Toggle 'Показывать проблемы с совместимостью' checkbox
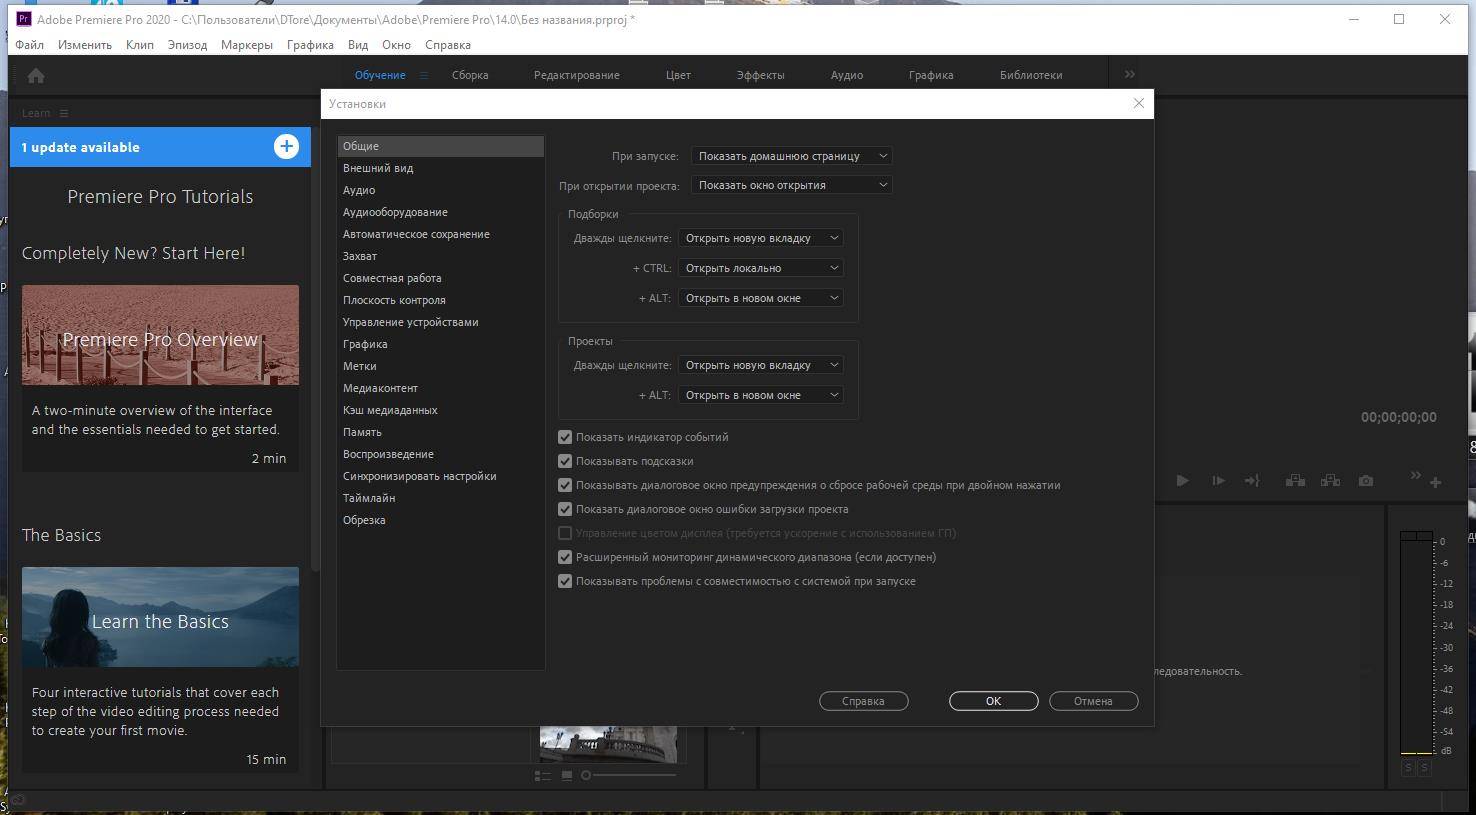The image size is (1476, 815). [x=565, y=581]
